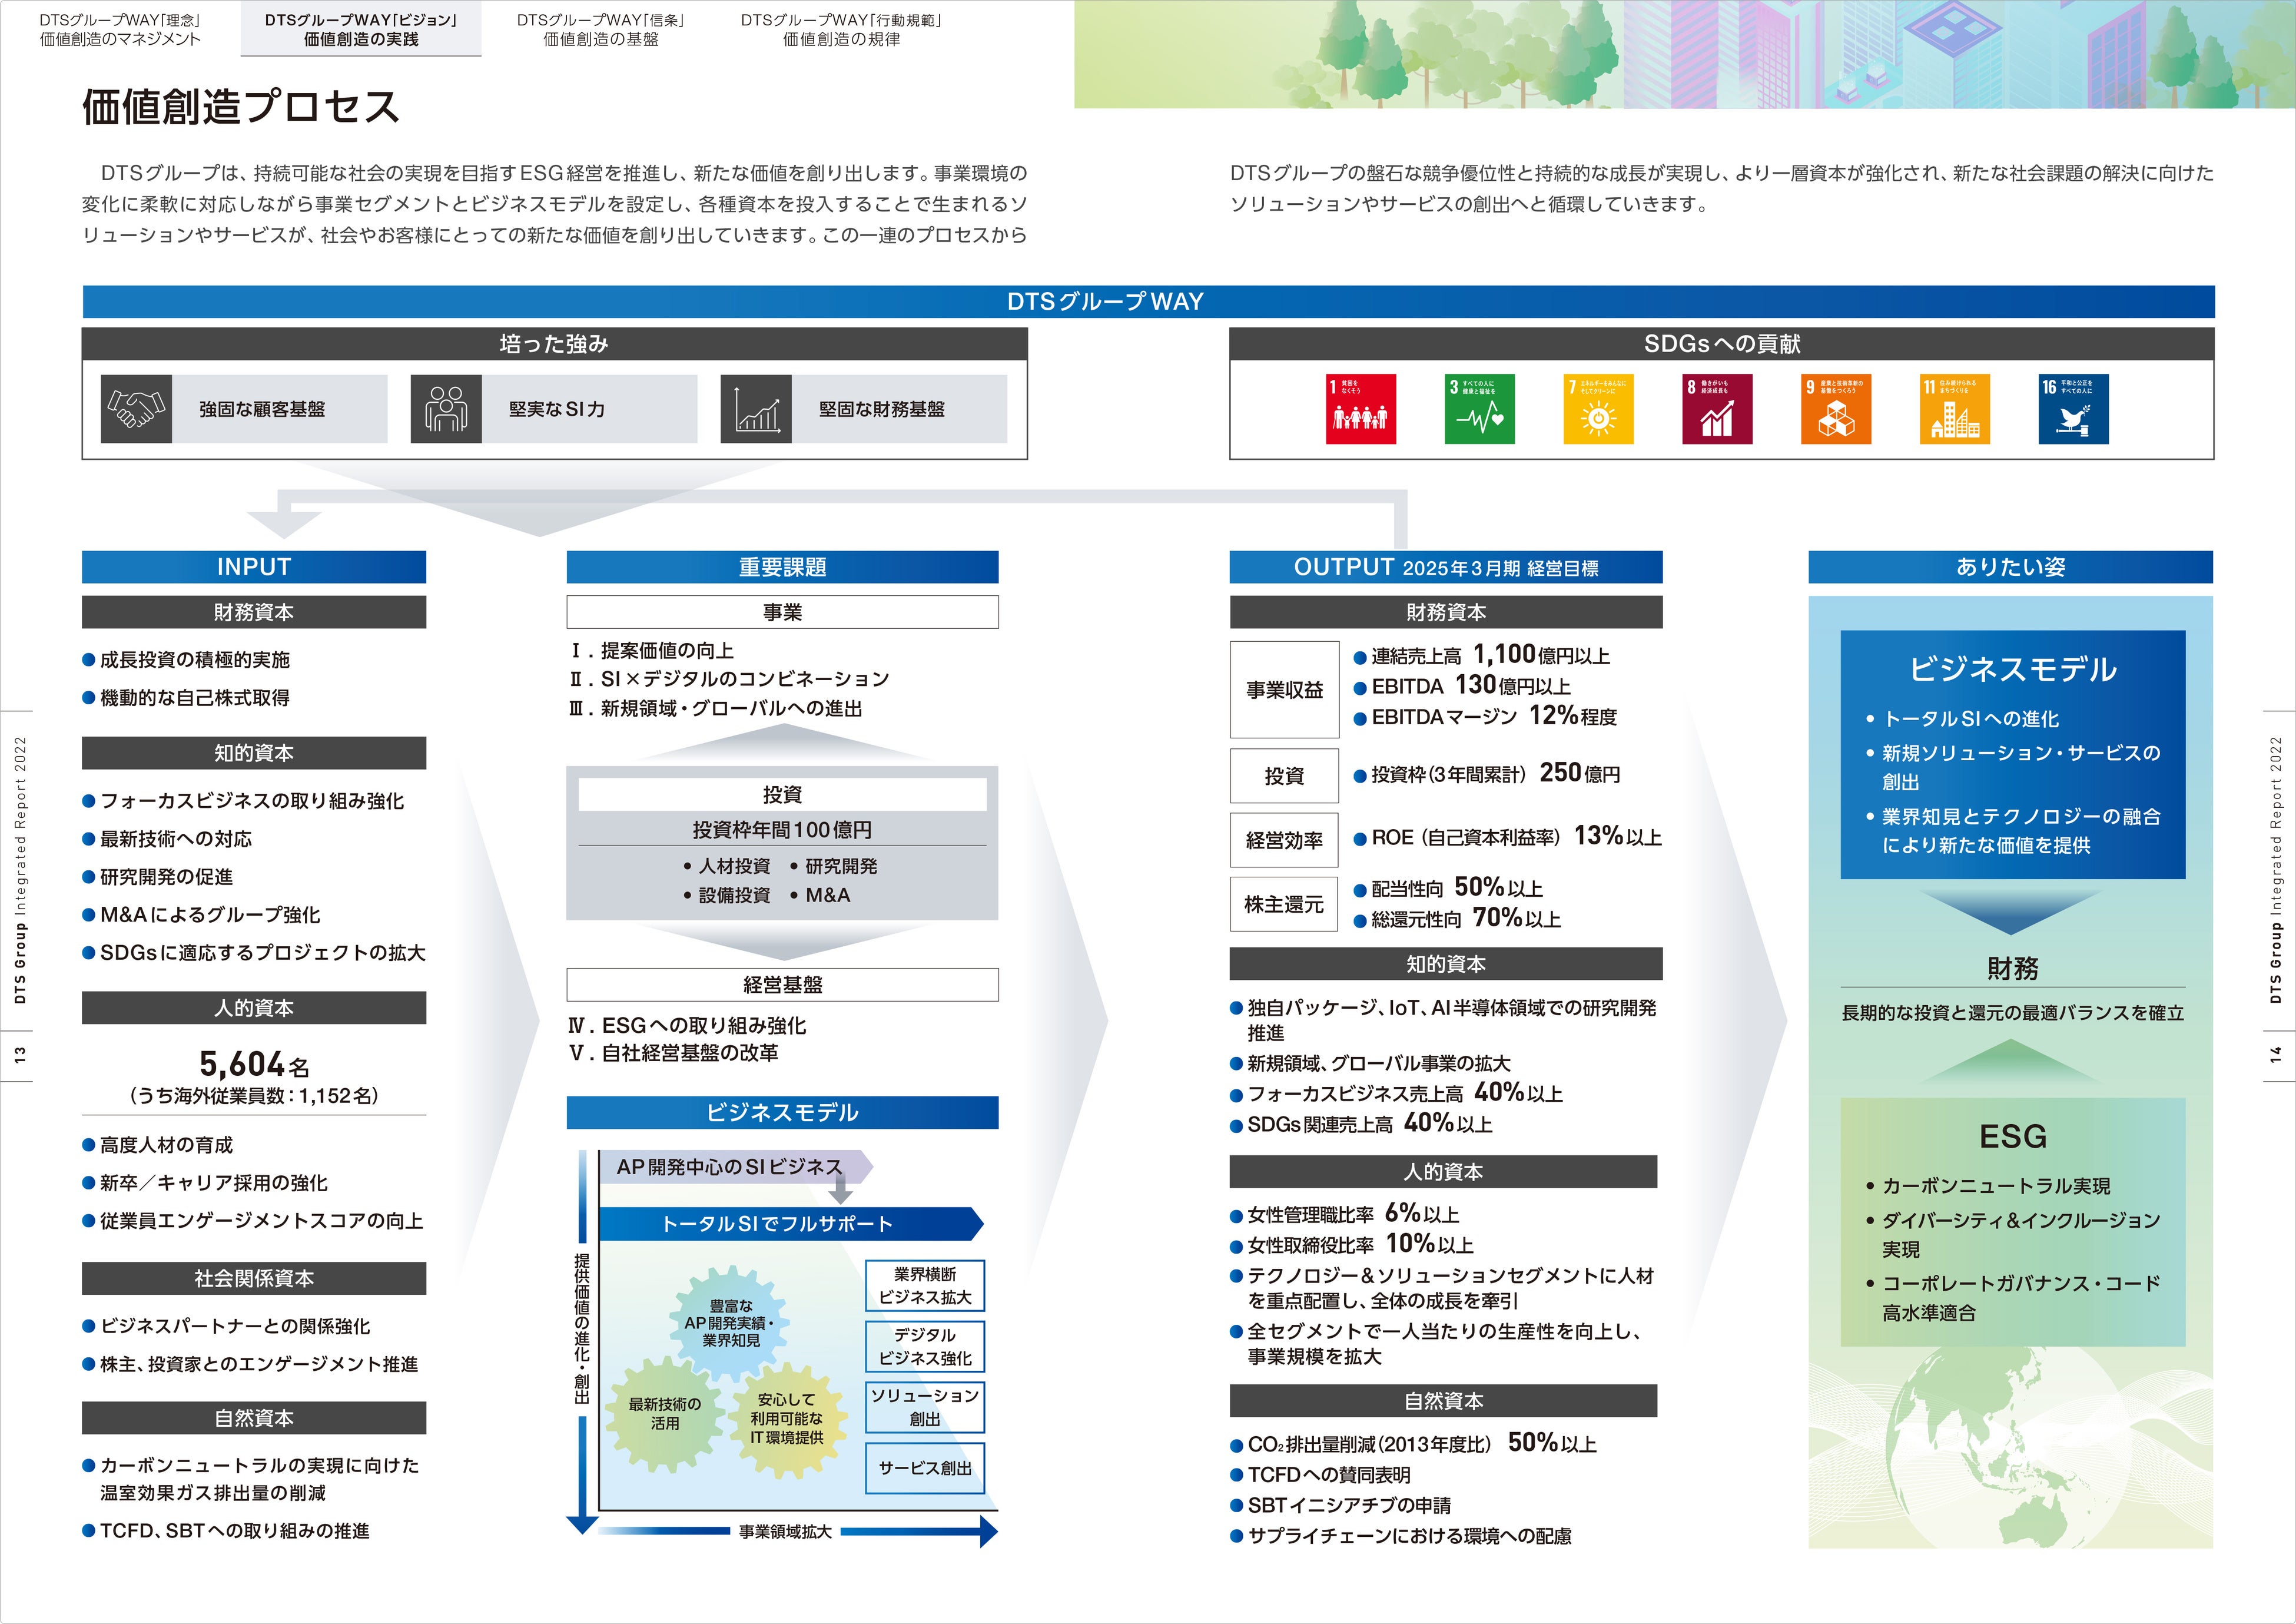Screen dimensions: 2296x1624
Task: Click the SDG 16 Peace and Justice icon
Action: point(2074,409)
